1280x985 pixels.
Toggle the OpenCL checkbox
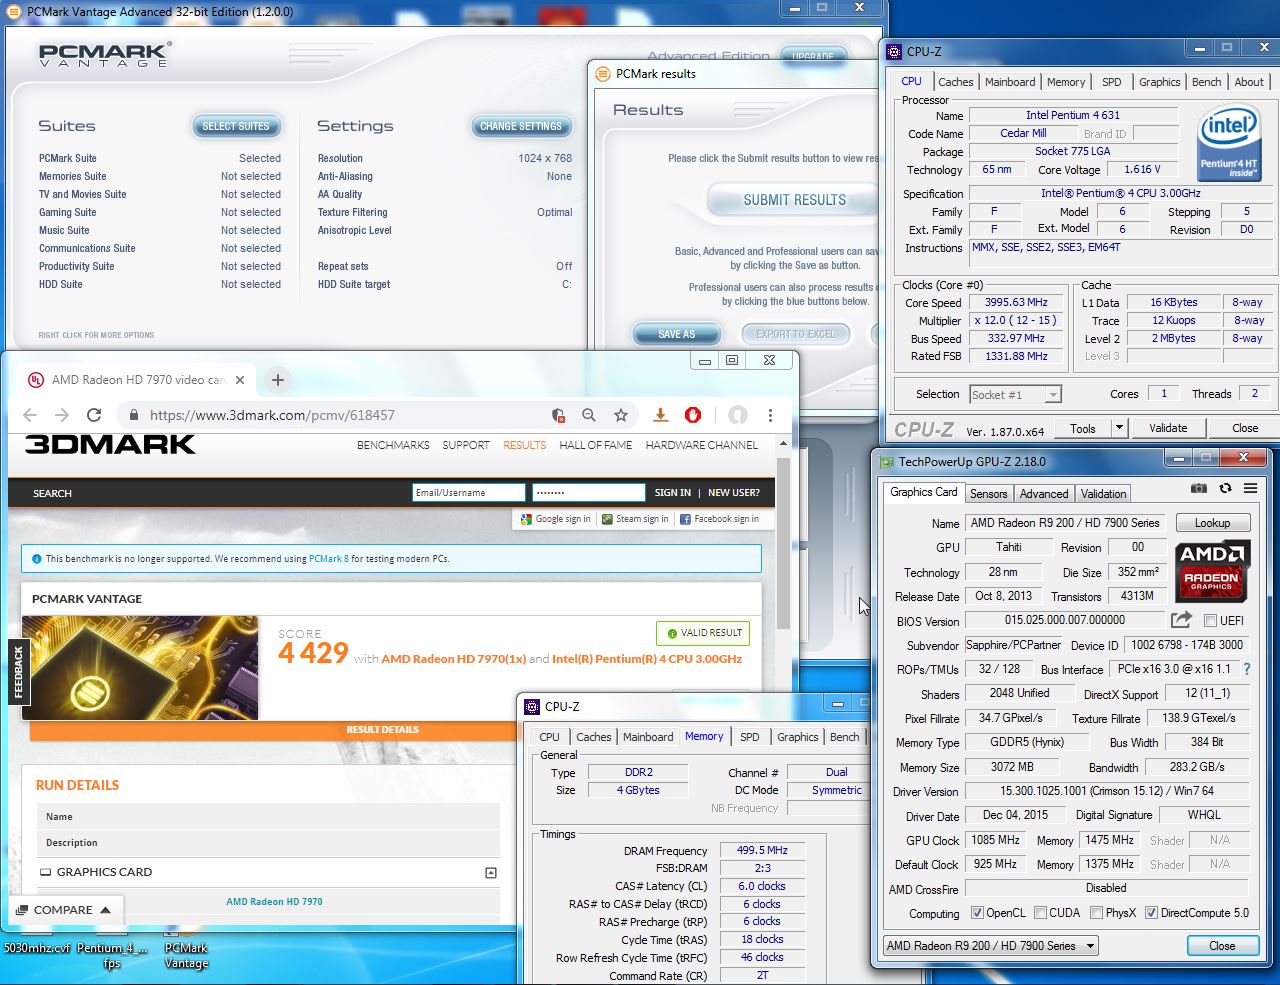pyautogui.click(x=977, y=913)
